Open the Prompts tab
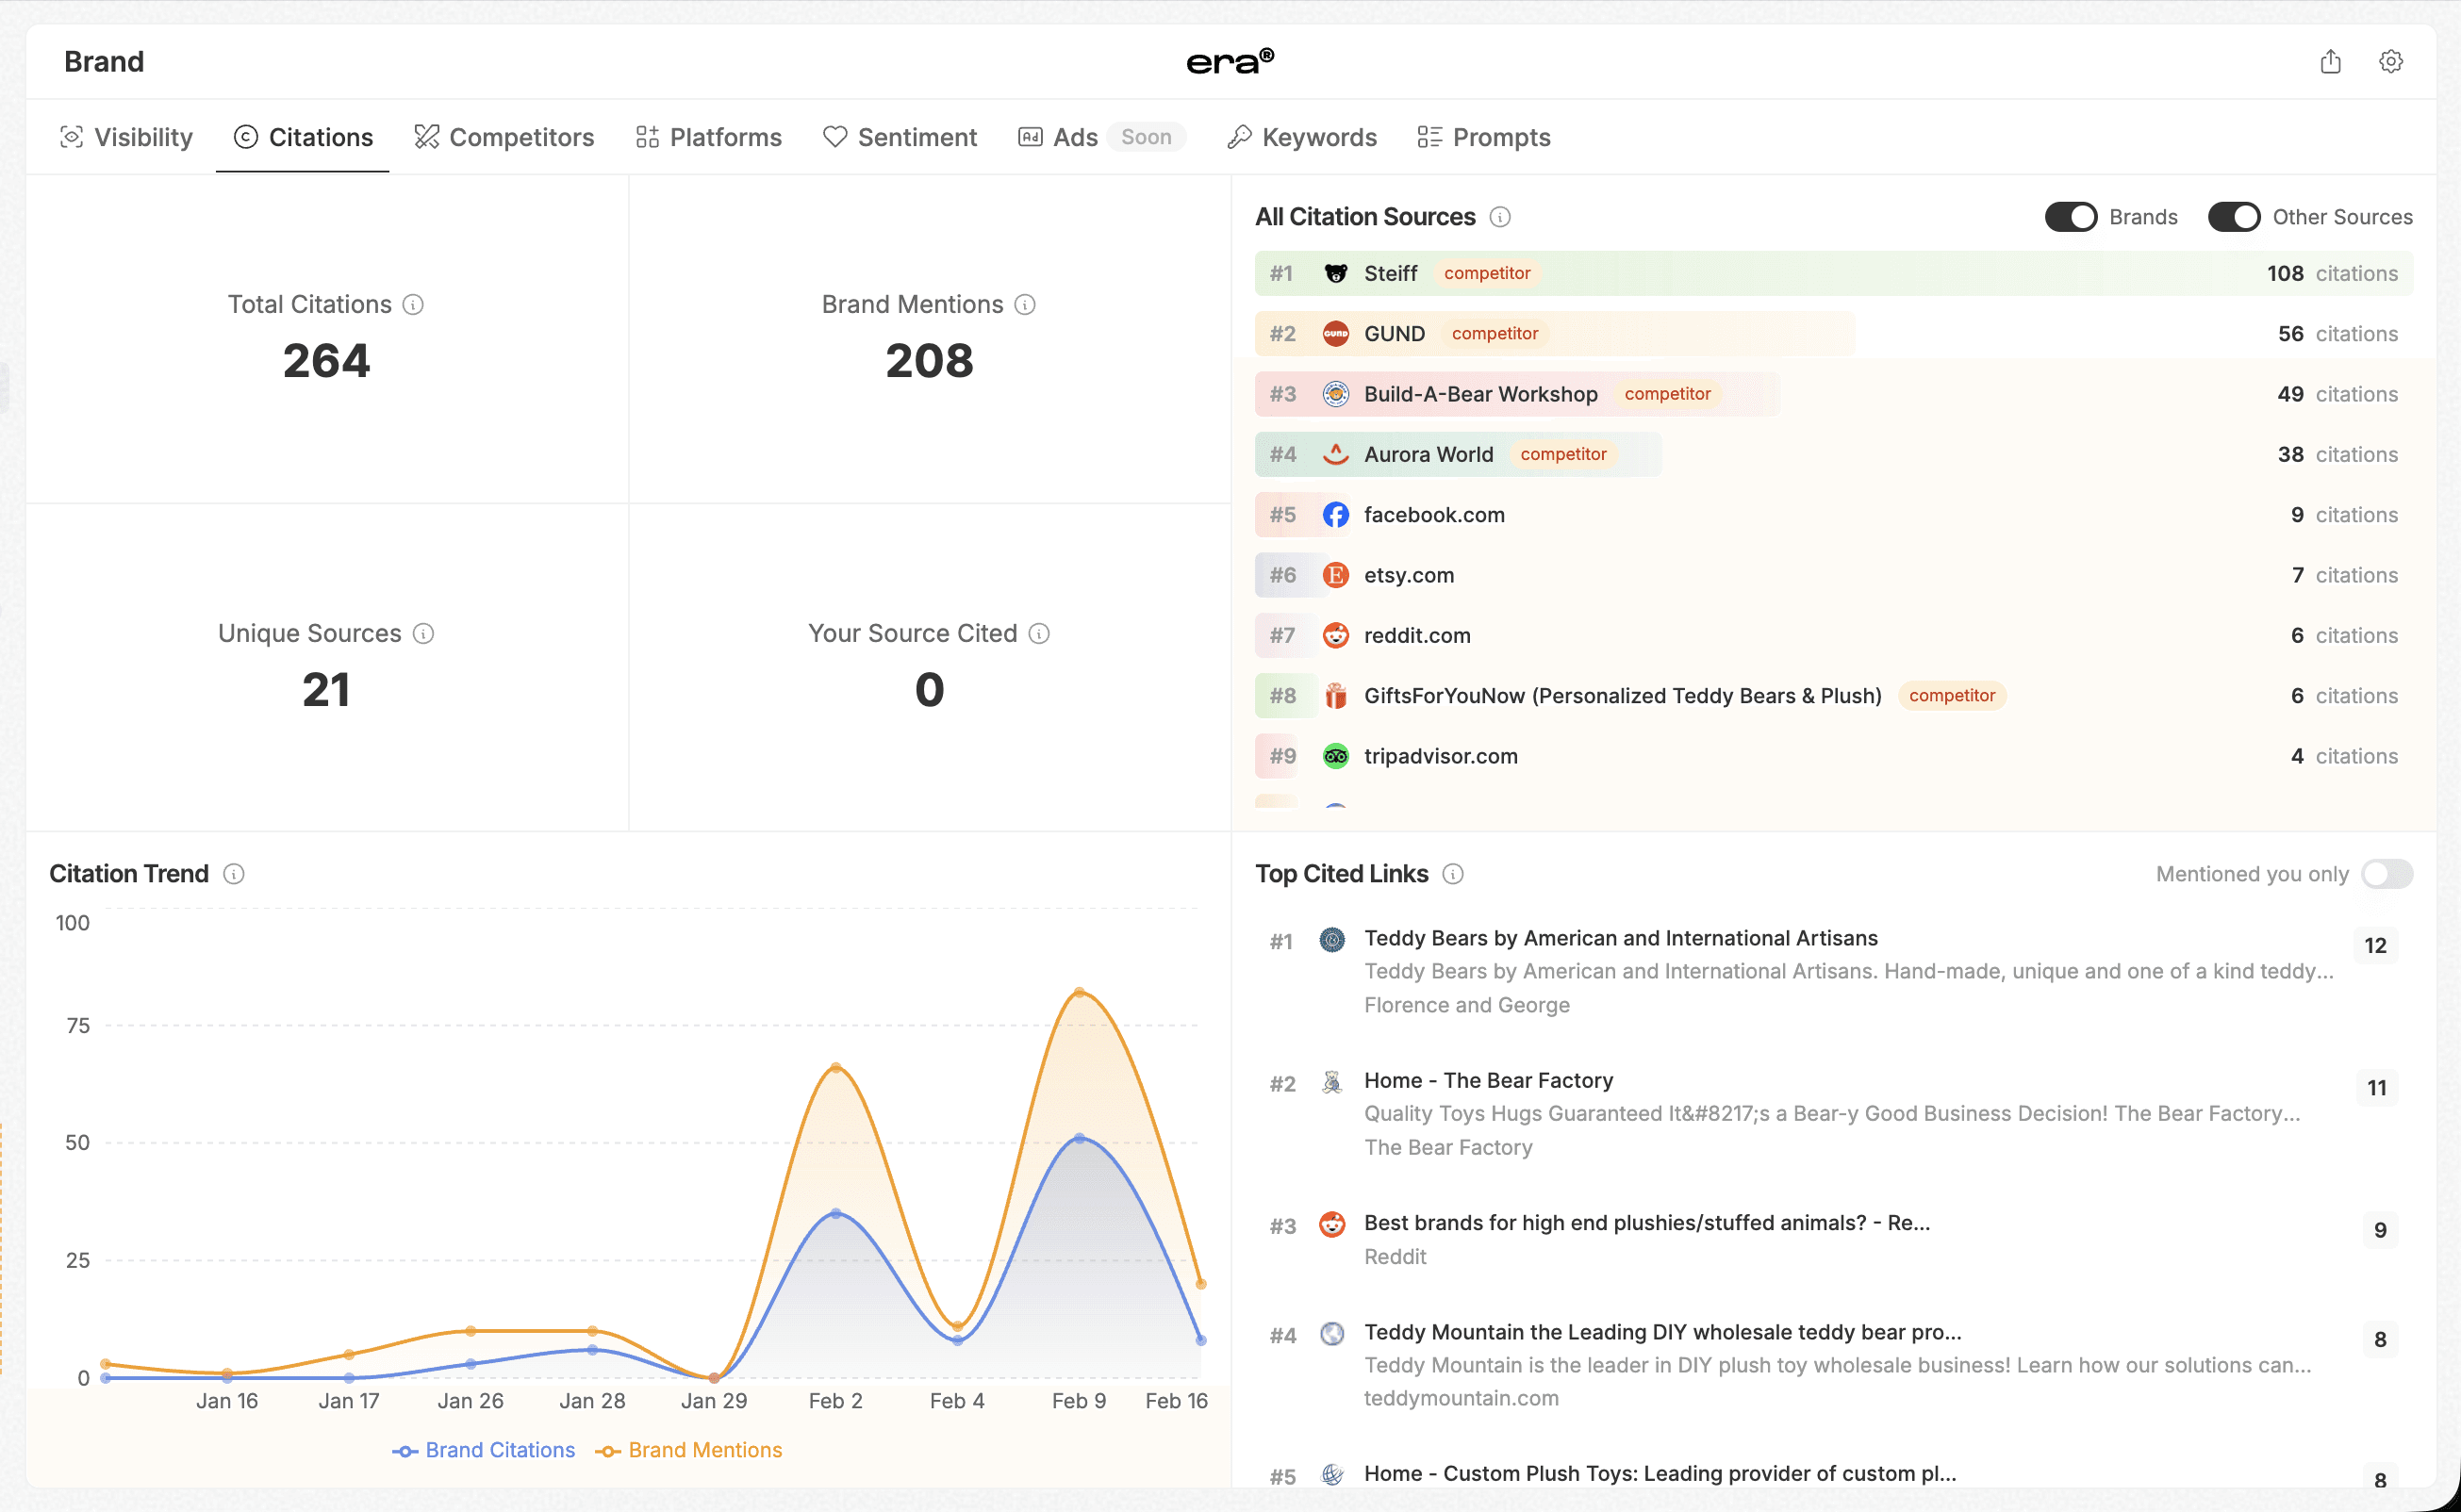The width and height of the screenshot is (2461, 1512). pyautogui.click(x=1484, y=137)
